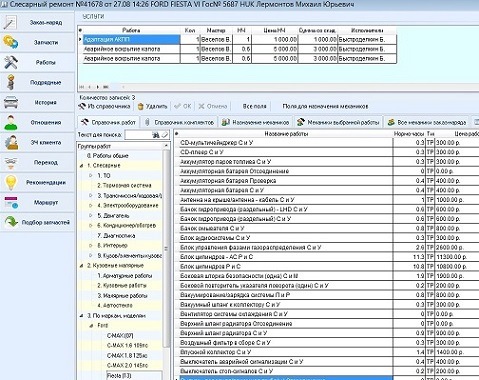Image resolution: width=479 pixels, height=380 pixels.
Task: Select 2. Тормозная система tree item
Action: [x=124, y=185]
